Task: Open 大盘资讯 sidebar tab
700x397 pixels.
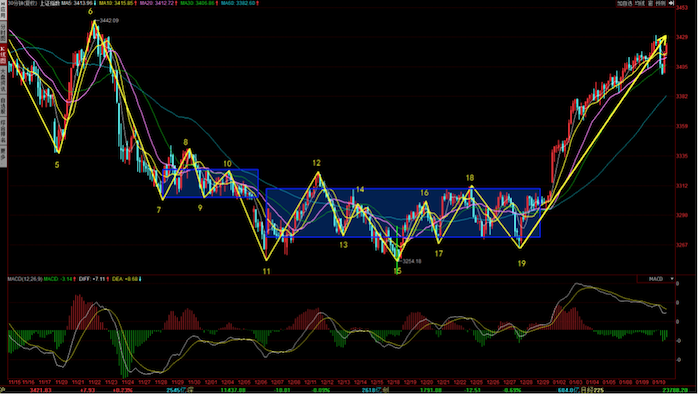Action: pyautogui.click(x=3, y=79)
